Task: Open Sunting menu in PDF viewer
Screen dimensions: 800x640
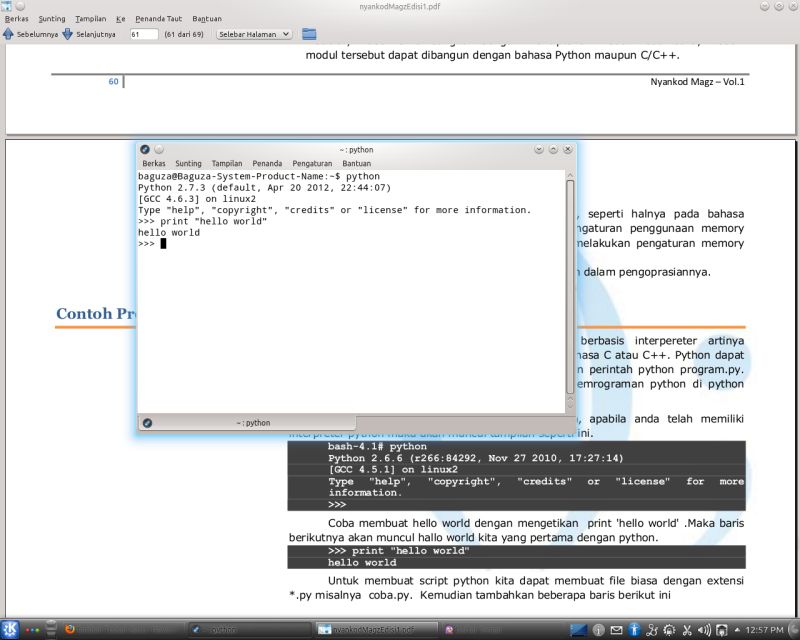Action: 52,19
